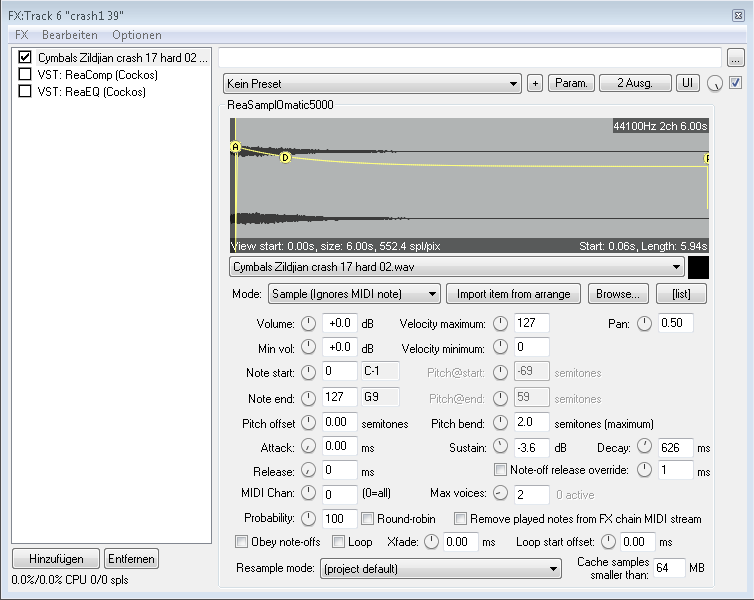The image size is (754, 600).
Task: Open the Resample mode dropdown
Action: point(440,569)
